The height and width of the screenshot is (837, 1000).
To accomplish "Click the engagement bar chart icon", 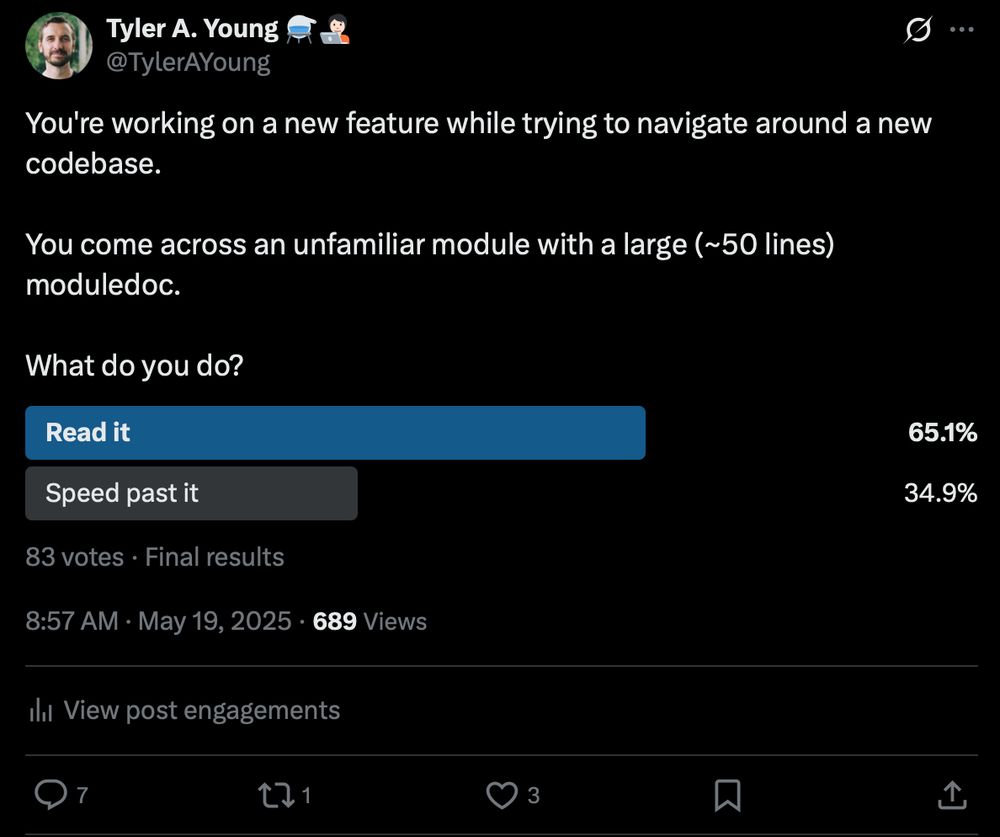I will pyautogui.click(x=40, y=710).
